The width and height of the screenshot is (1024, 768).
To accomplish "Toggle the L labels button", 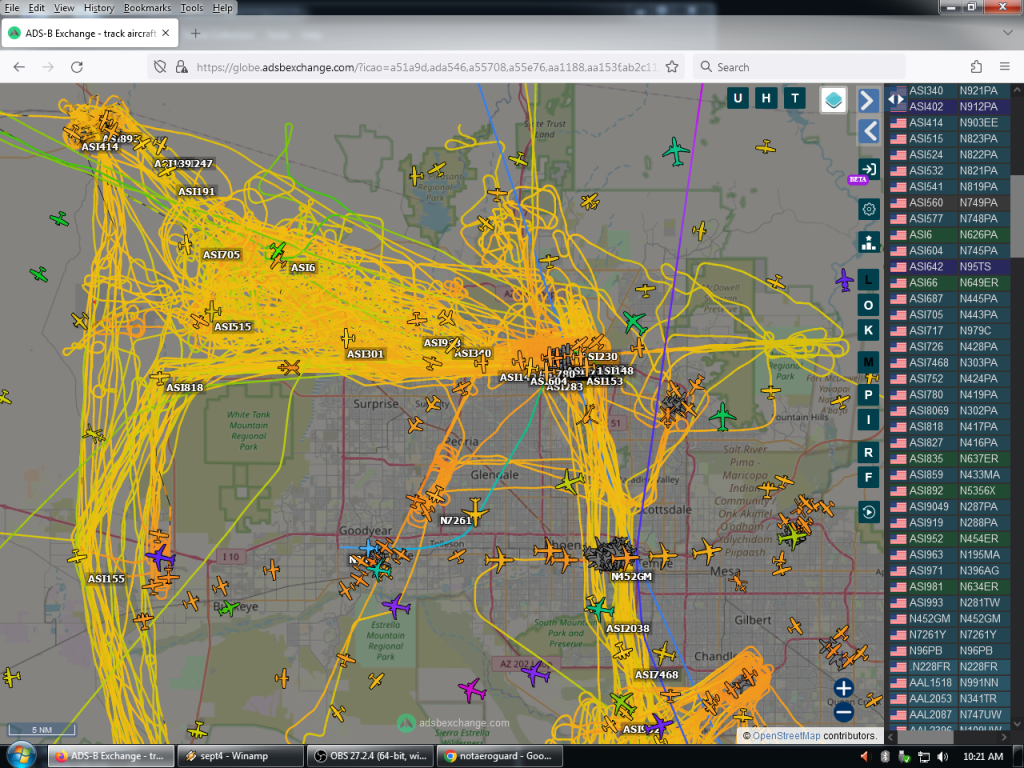I will coord(868,280).
